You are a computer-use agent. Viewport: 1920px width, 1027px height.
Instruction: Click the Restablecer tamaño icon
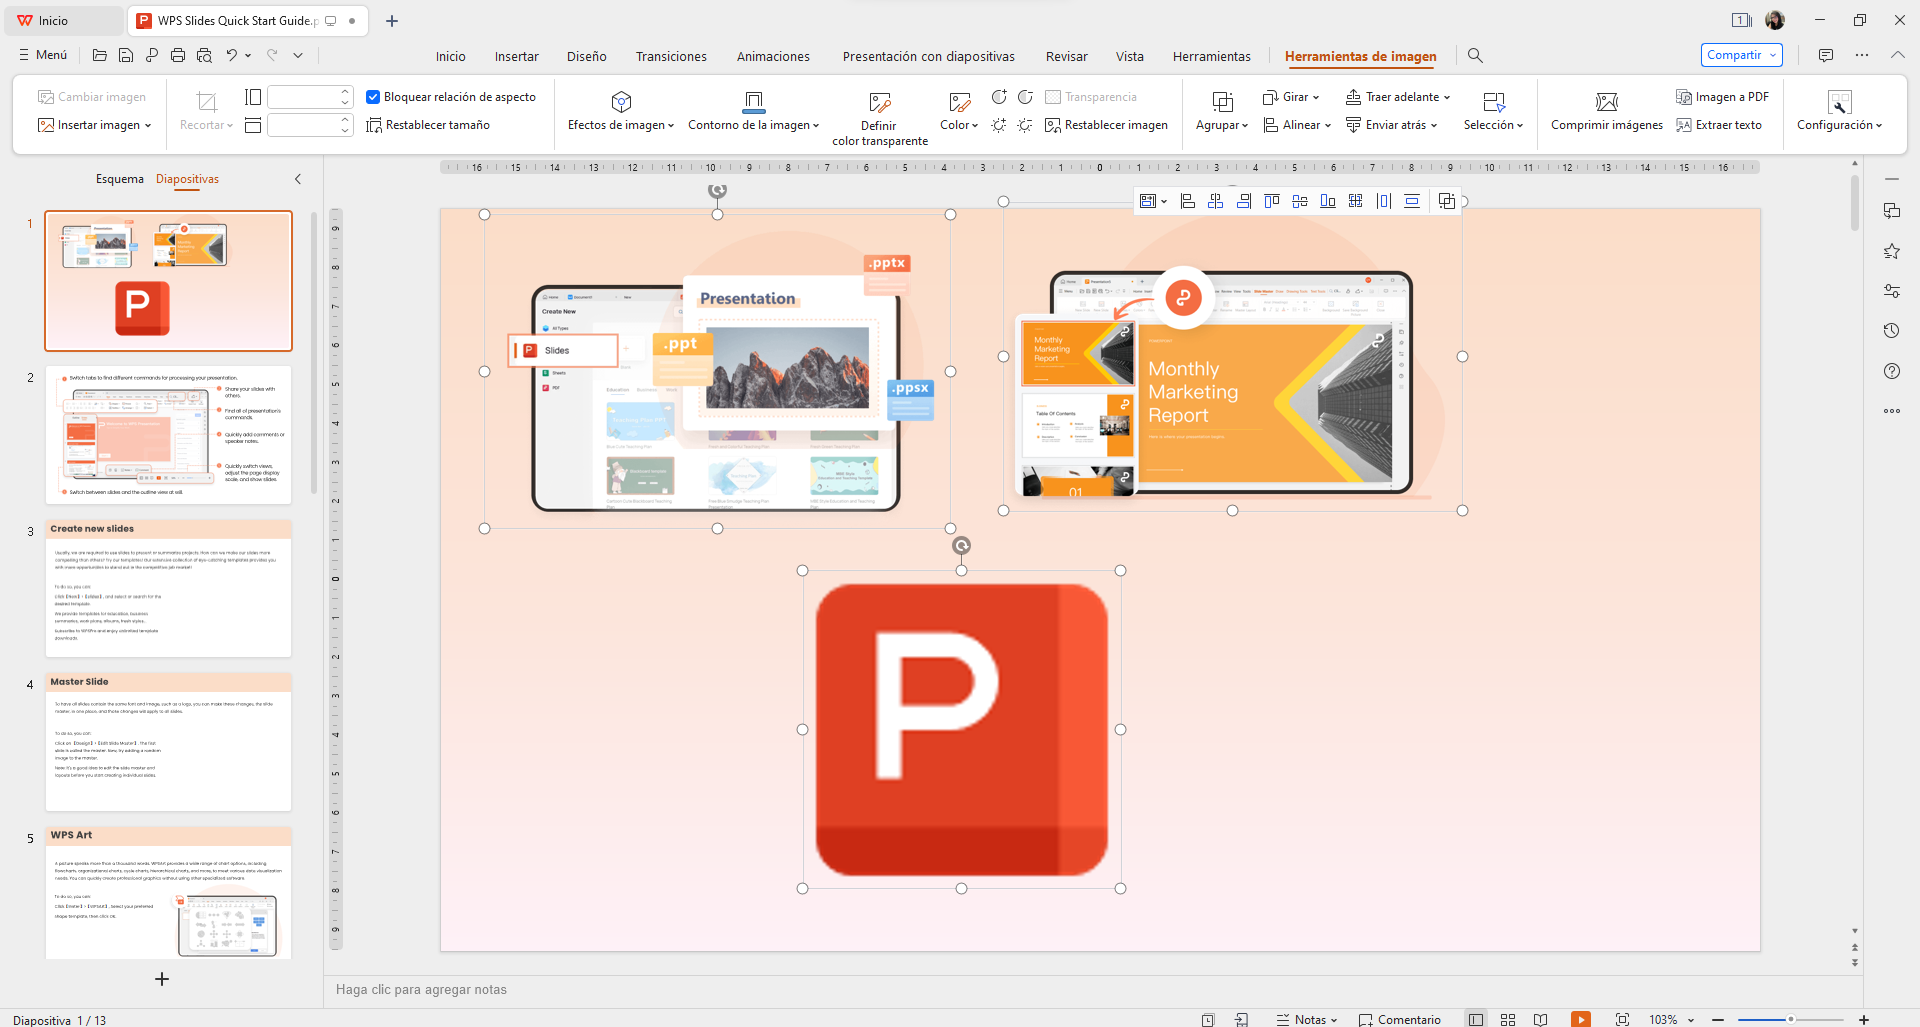coord(374,125)
